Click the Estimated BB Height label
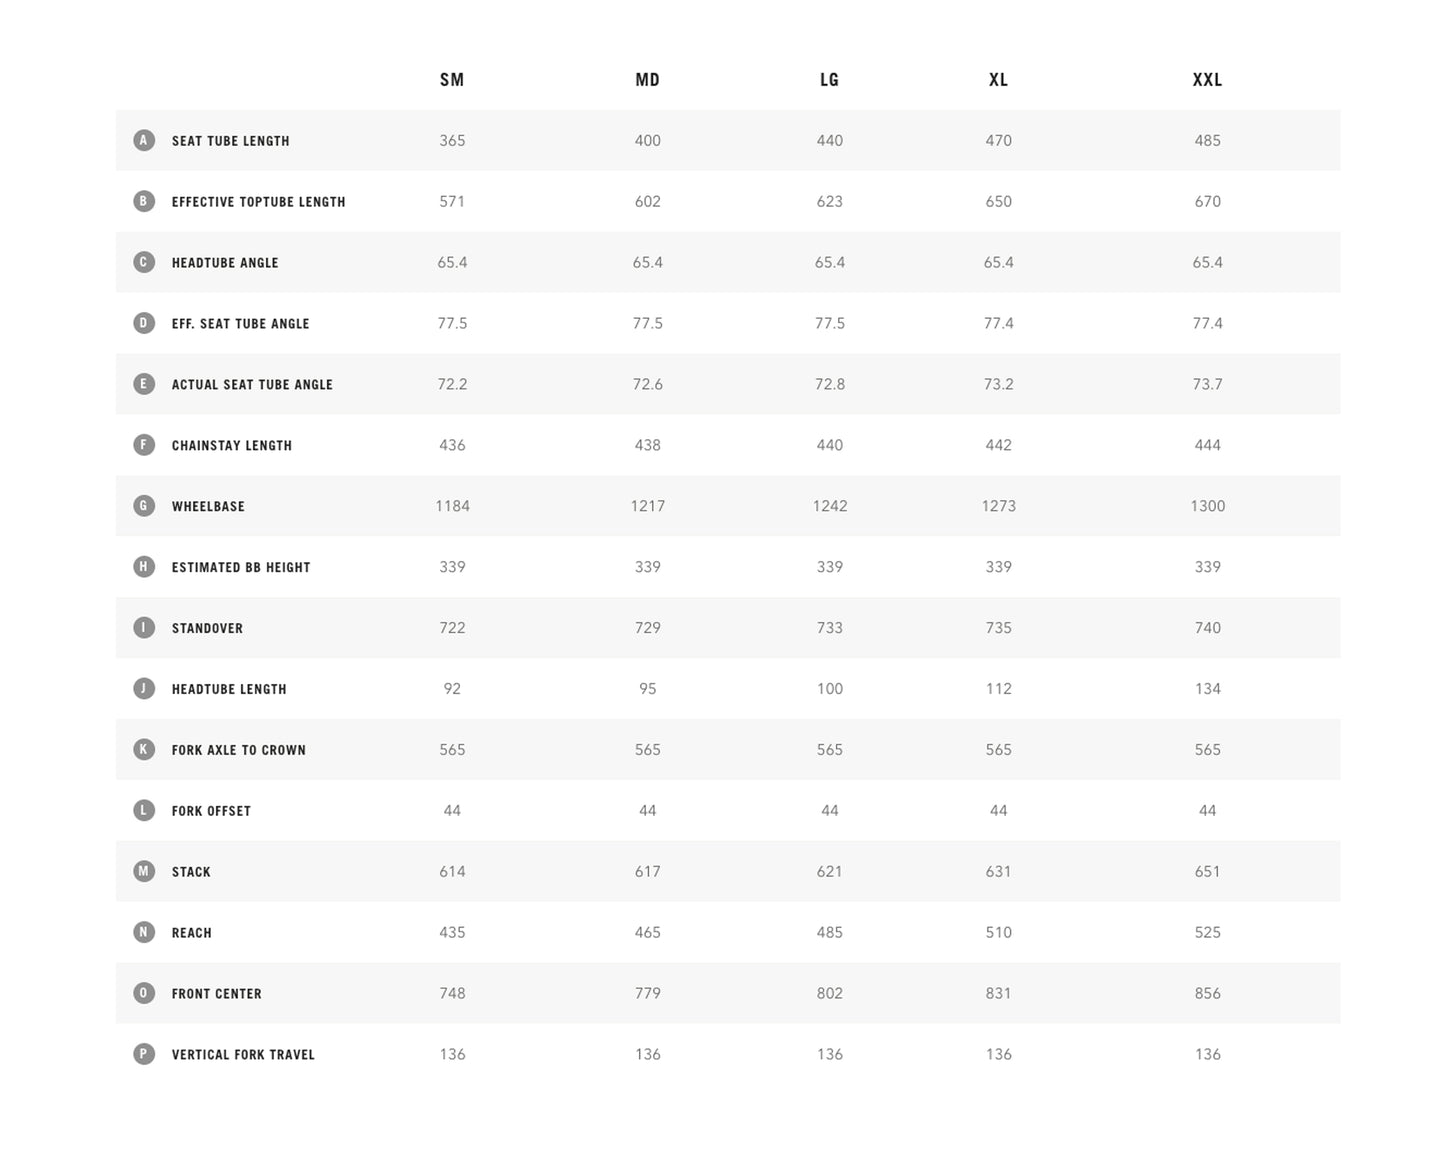 pyautogui.click(x=241, y=567)
